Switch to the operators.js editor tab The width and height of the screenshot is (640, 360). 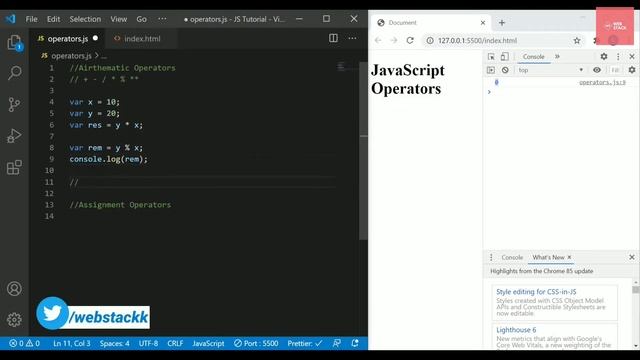[x=67, y=39]
